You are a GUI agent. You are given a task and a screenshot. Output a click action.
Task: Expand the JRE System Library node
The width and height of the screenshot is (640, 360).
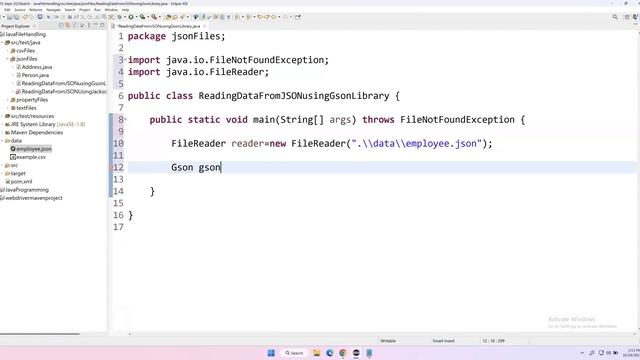point(2,124)
